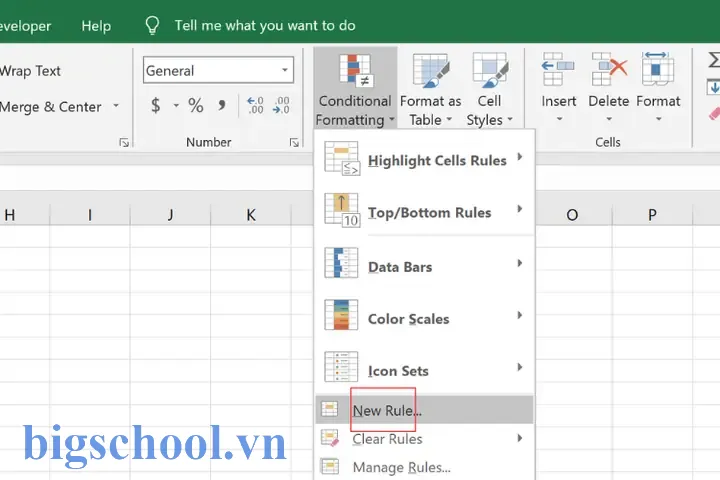720x480 pixels.
Task: Click the Format cells icon
Action: pyautogui.click(x=658, y=69)
